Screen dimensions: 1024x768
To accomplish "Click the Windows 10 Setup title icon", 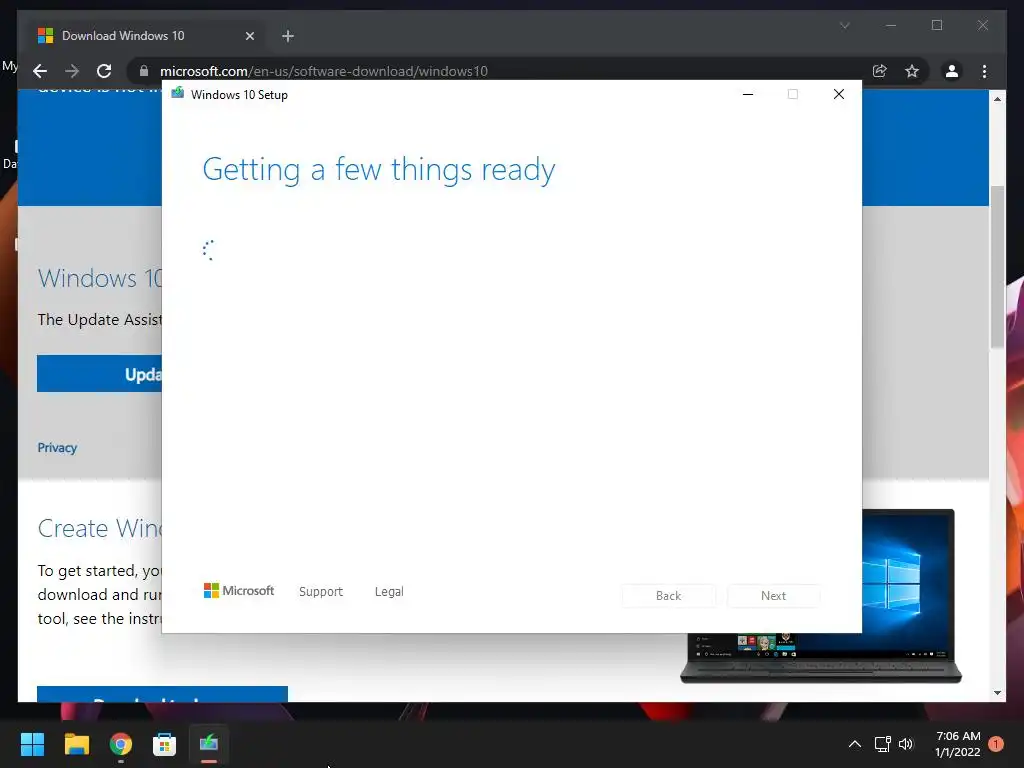I will [178, 93].
